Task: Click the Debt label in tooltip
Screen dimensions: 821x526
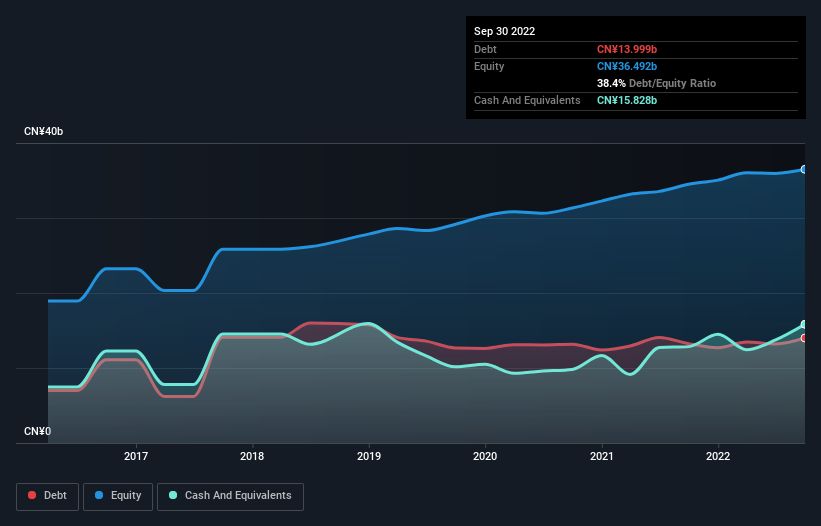Action: click(485, 49)
